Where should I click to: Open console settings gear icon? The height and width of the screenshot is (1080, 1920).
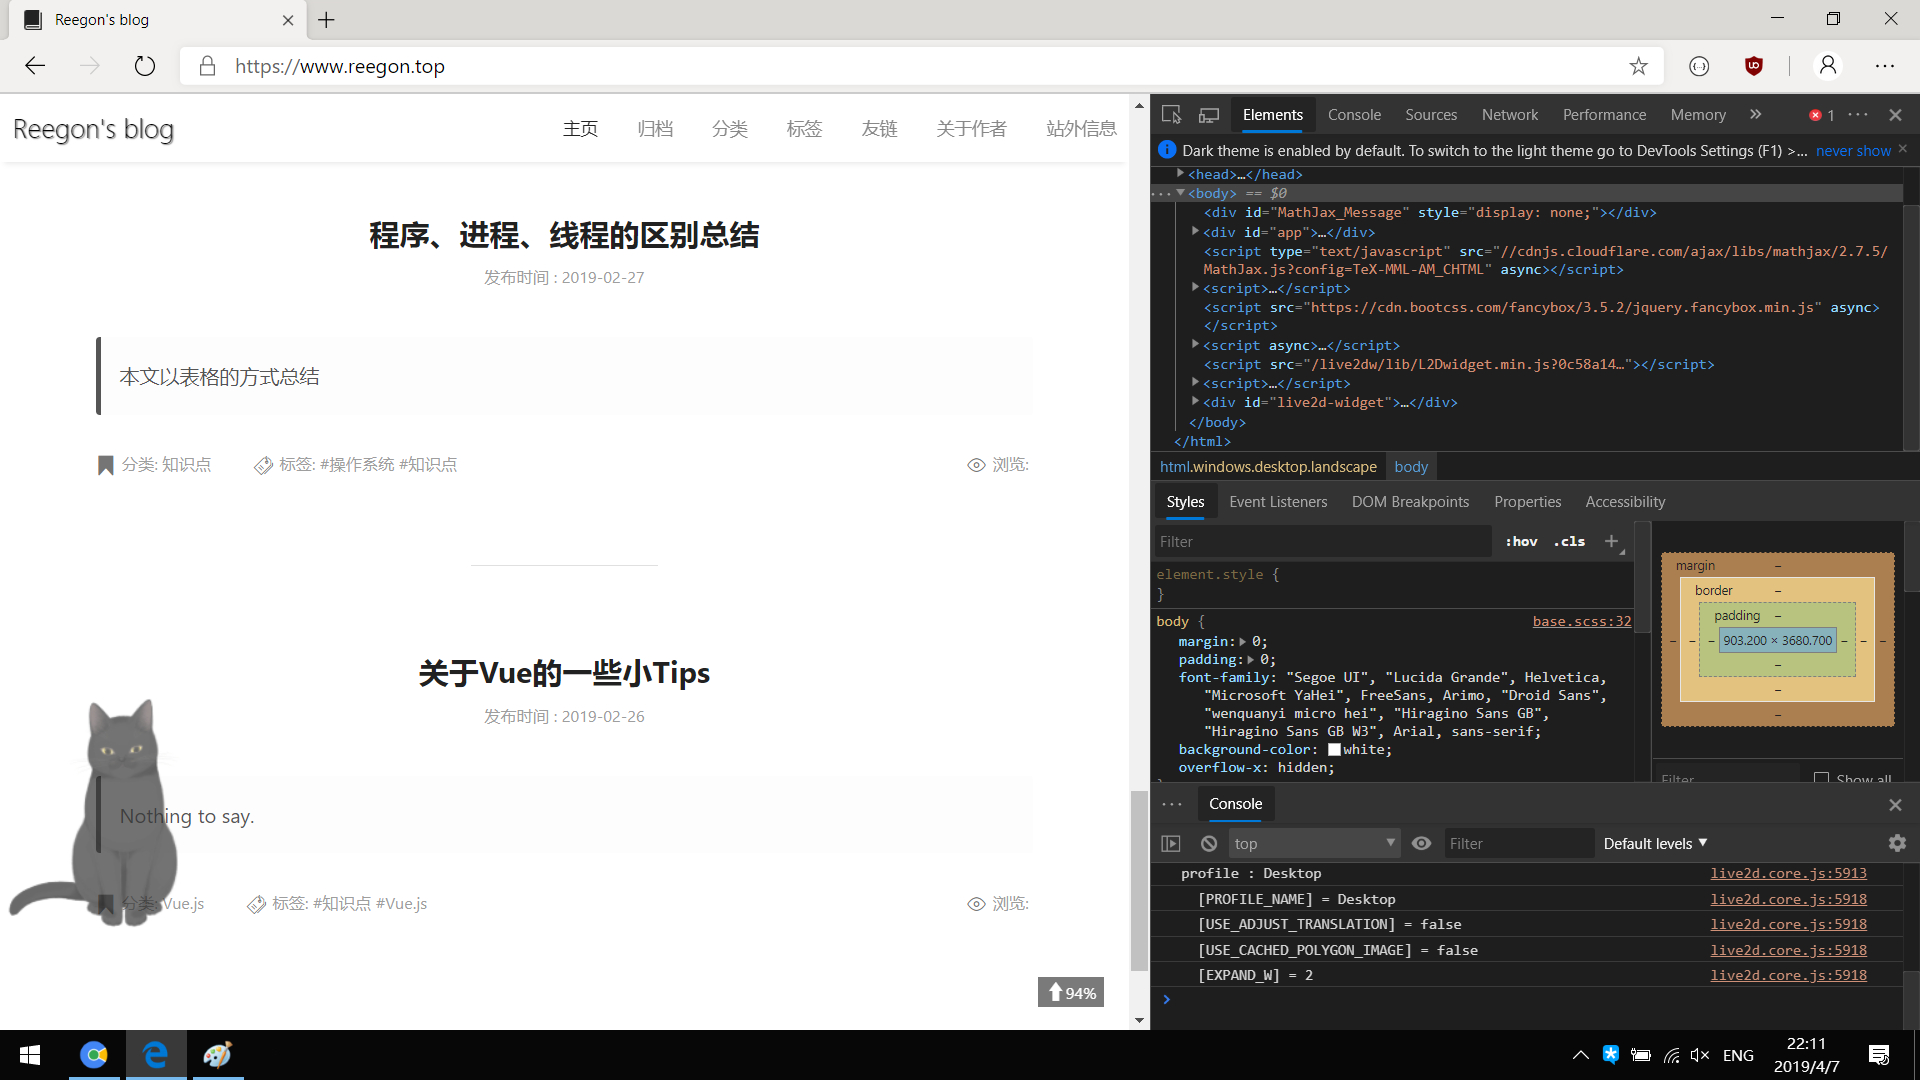(1897, 844)
